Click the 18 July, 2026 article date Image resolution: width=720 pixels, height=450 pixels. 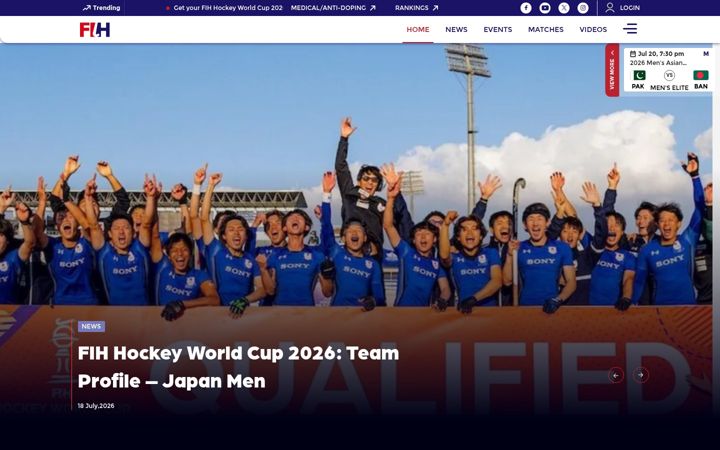click(96, 406)
